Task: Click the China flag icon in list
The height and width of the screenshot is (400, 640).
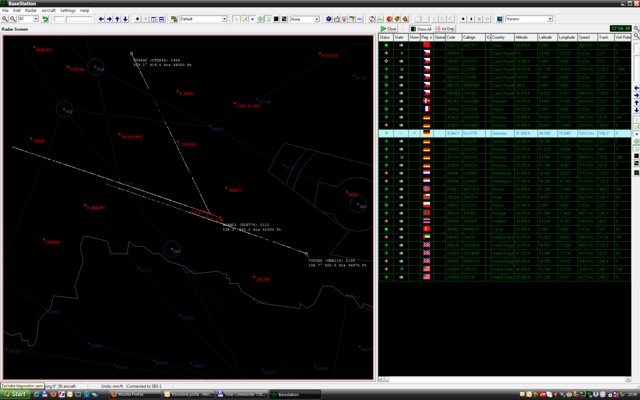Action: (x=427, y=45)
